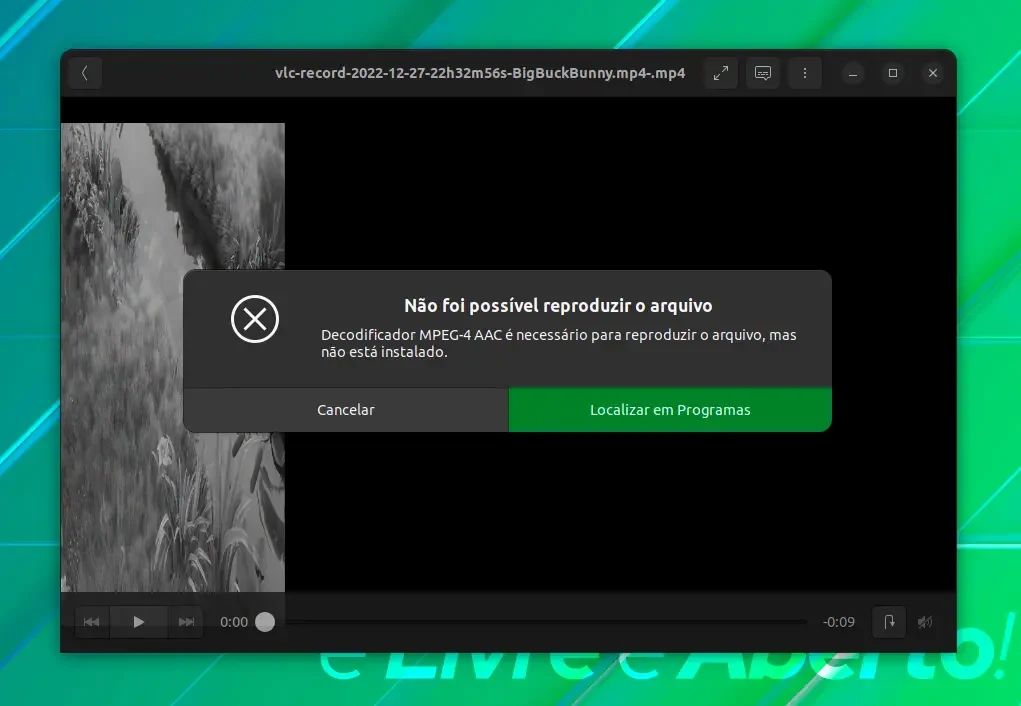The width and height of the screenshot is (1021, 706).
Task: Minimize the video player window
Action: coord(853,73)
